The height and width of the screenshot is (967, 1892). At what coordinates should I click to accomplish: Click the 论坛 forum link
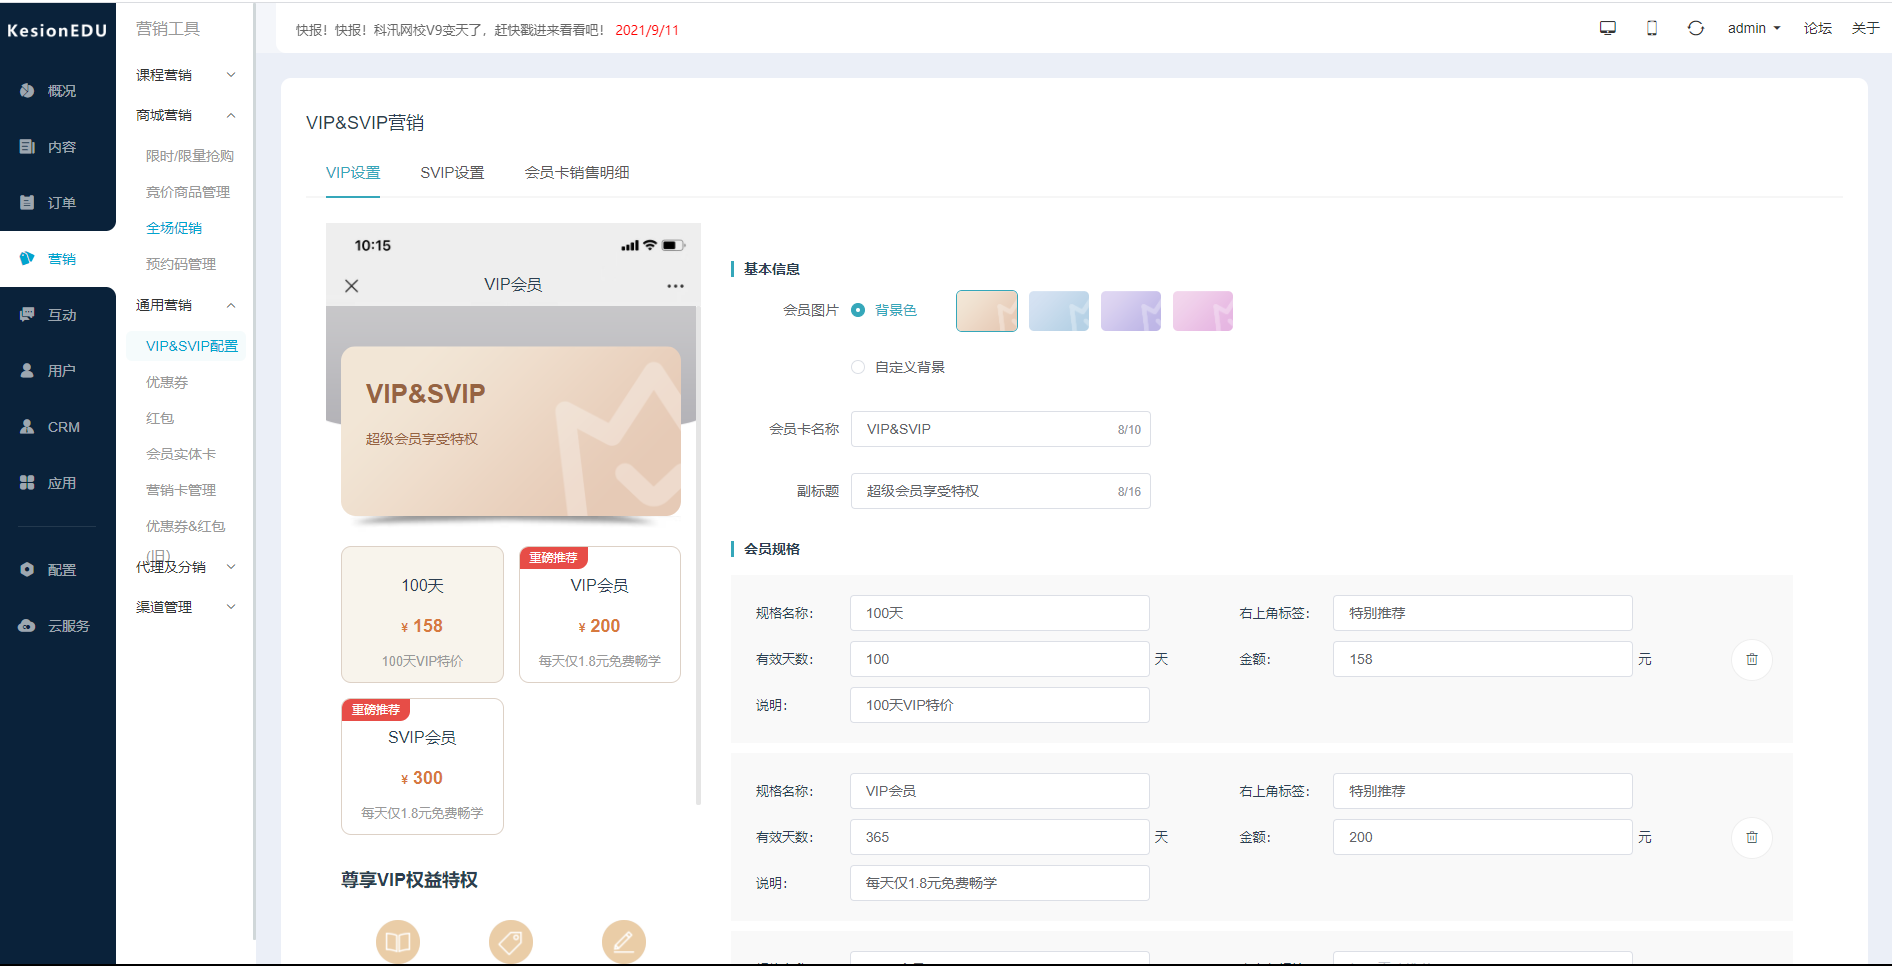tap(1818, 28)
